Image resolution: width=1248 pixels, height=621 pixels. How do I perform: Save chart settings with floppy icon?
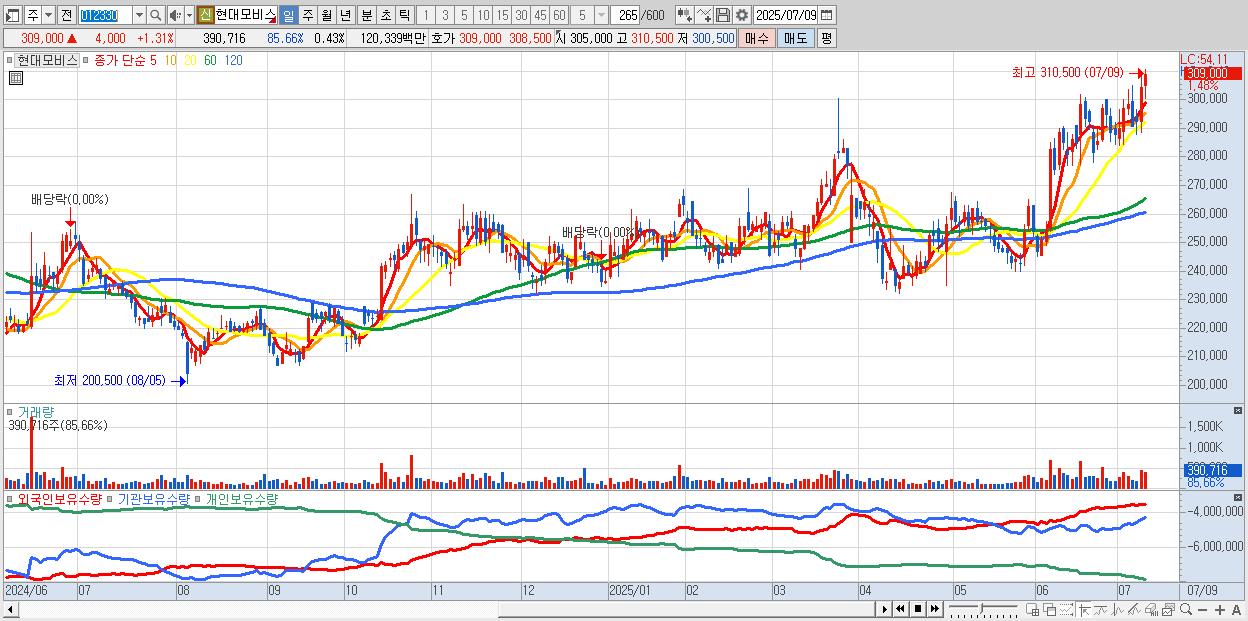click(x=722, y=15)
